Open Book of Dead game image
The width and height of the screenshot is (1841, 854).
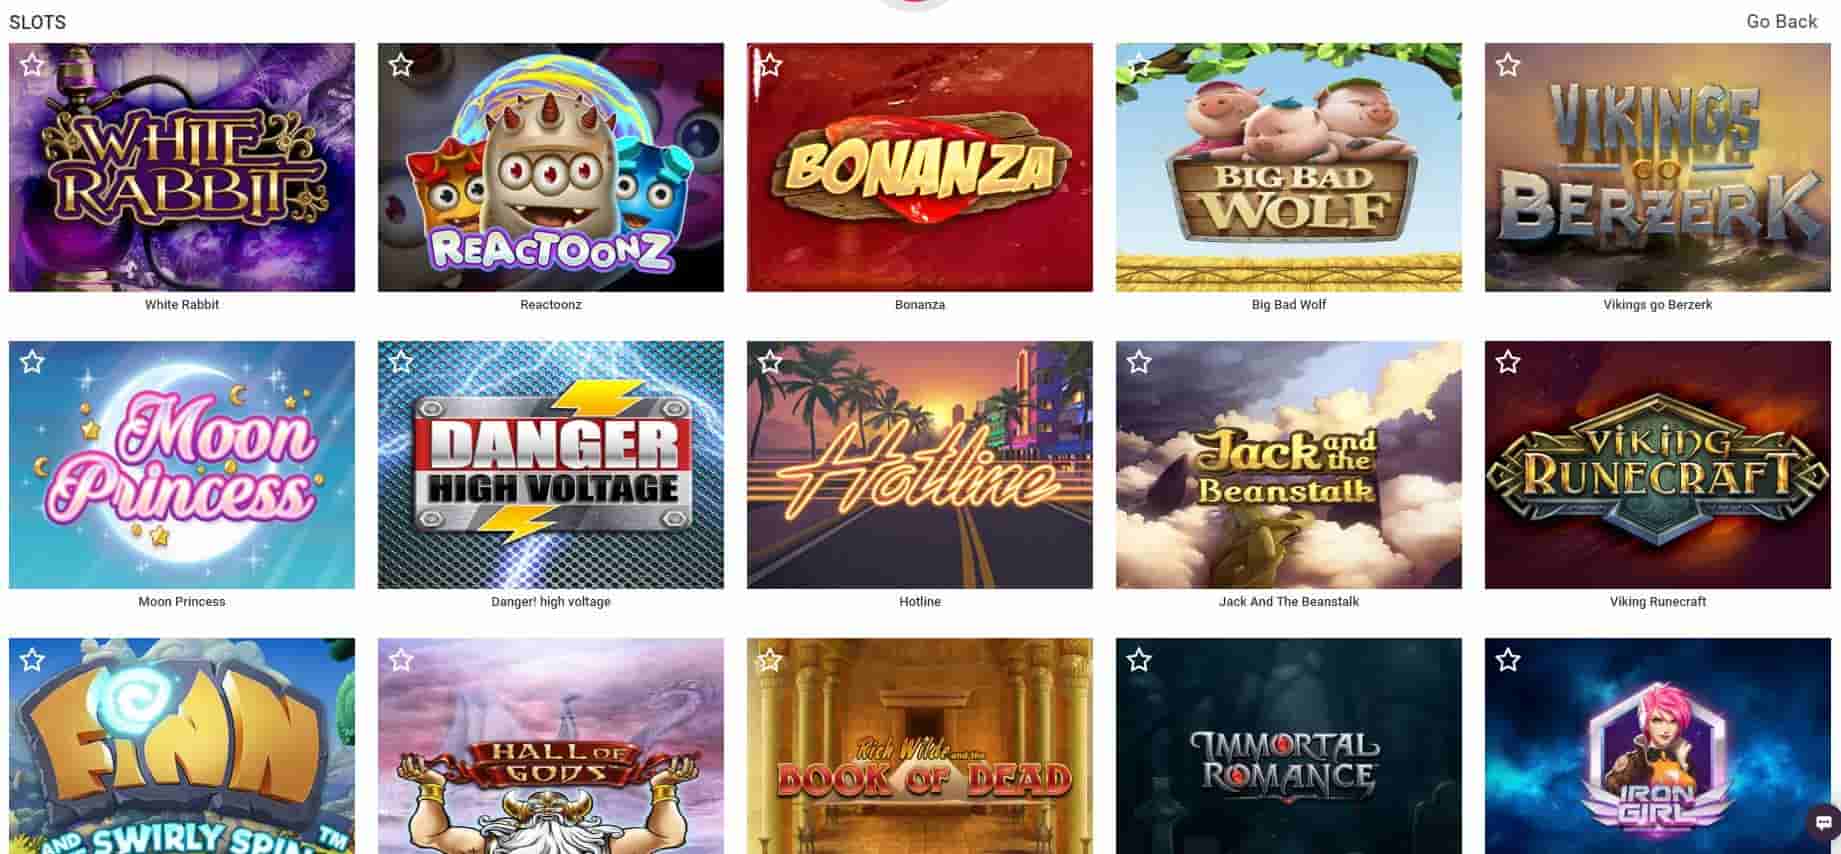pos(919,746)
